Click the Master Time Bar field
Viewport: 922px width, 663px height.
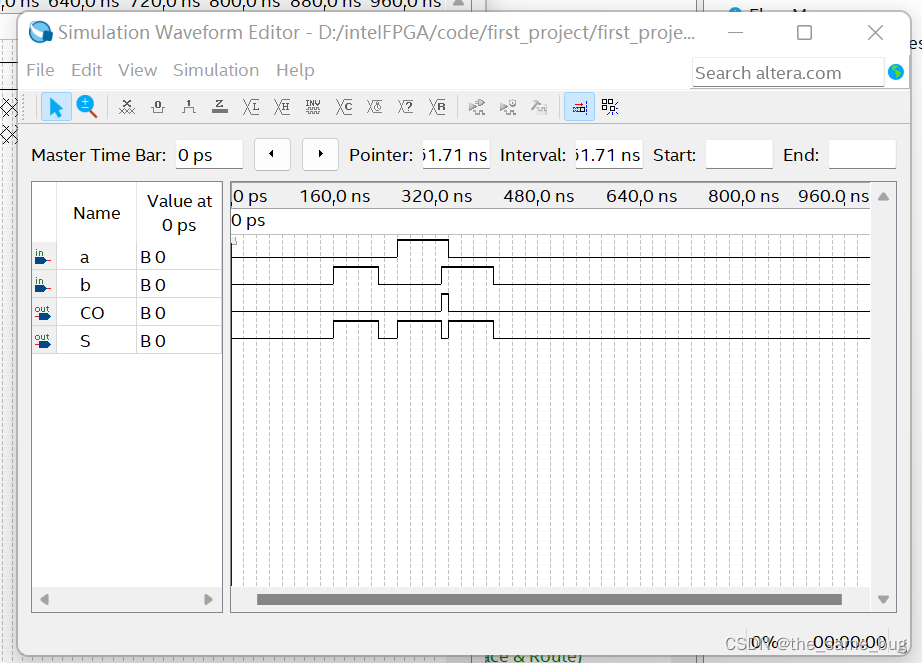pyautogui.click(x=209, y=155)
